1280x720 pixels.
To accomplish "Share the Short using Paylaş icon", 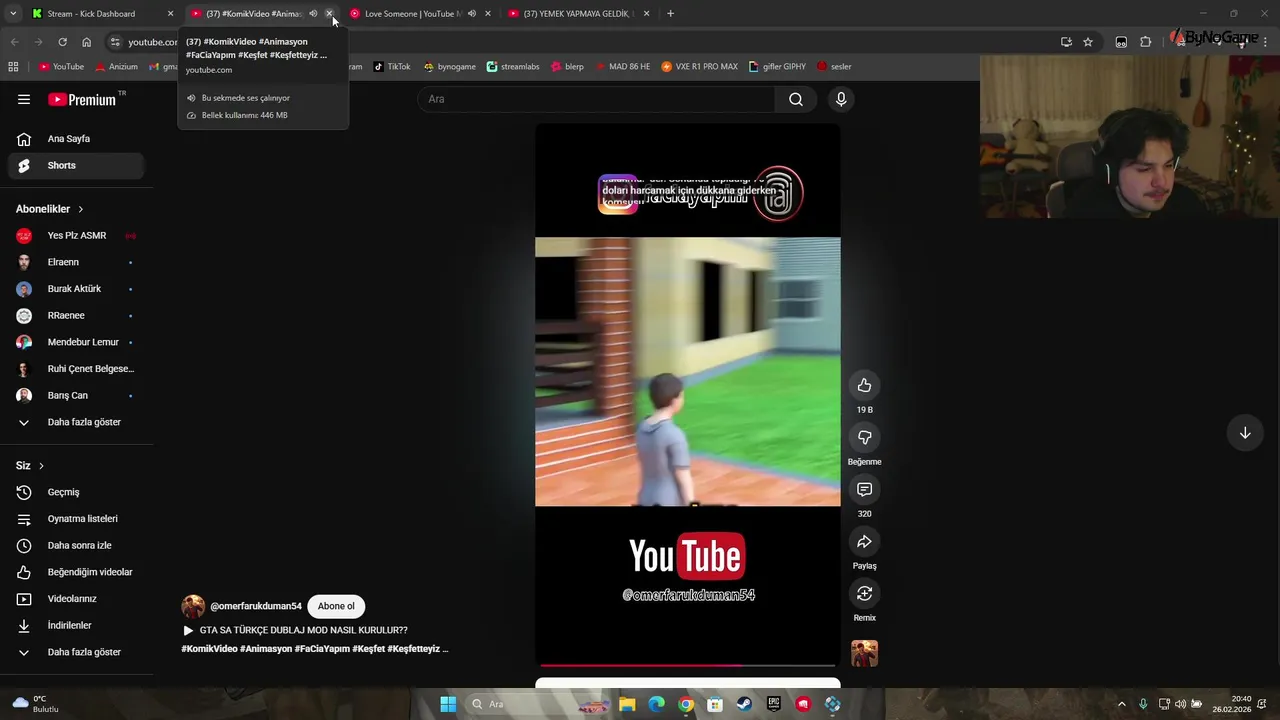I will click(864, 541).
